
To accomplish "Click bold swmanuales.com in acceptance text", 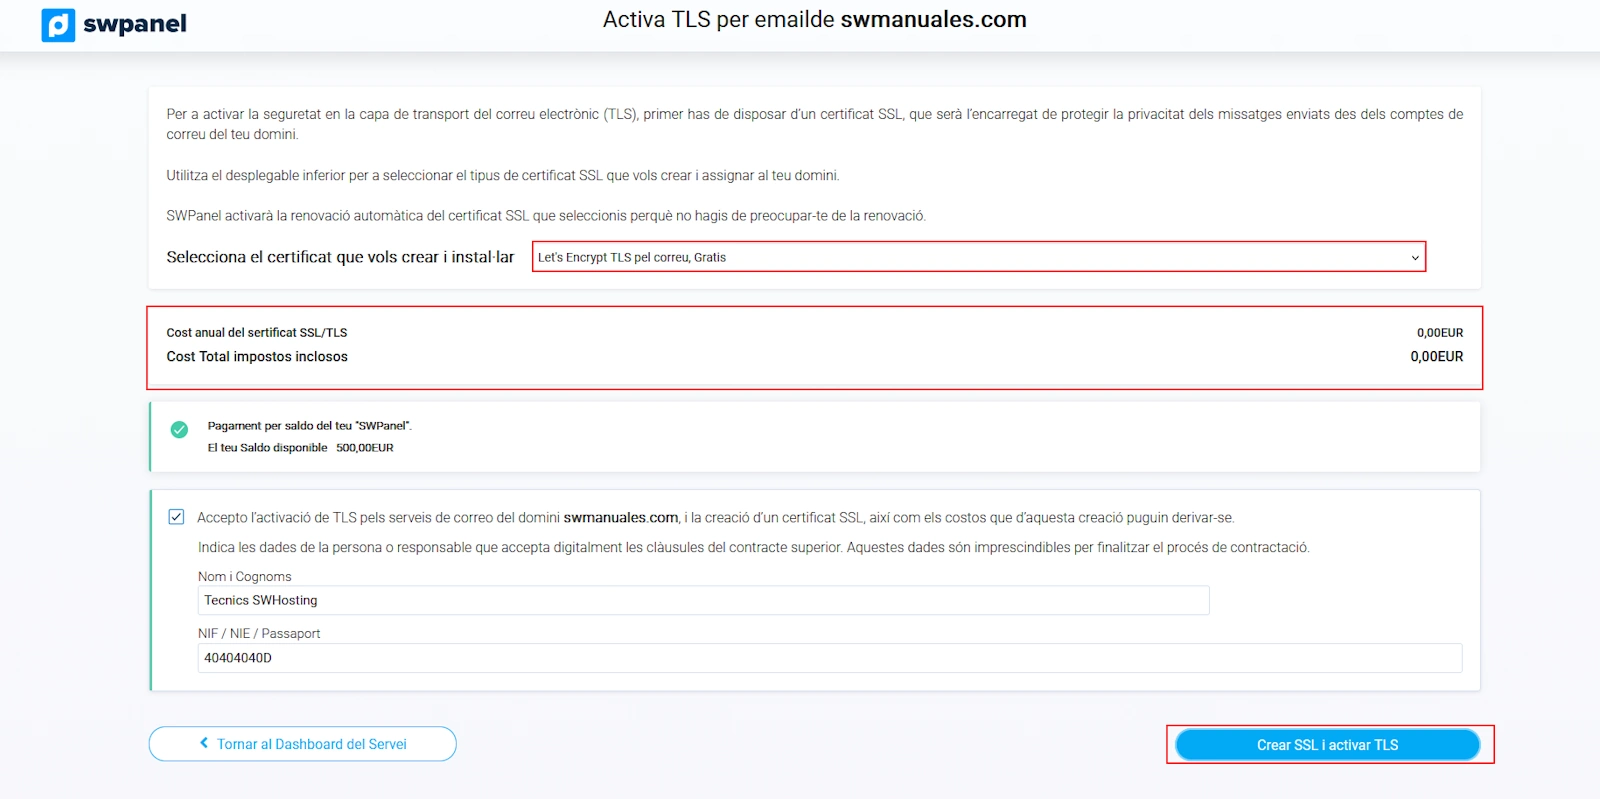I will (620, 518).
